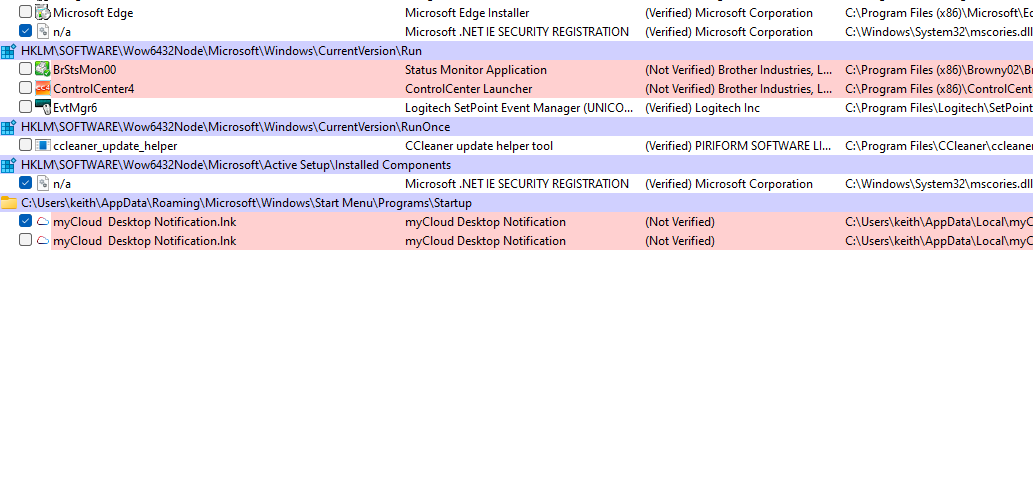Click the BrStsMon00 Status Monitor icon
Viewport: 1033px width, 477px height.
coord(43,69)
